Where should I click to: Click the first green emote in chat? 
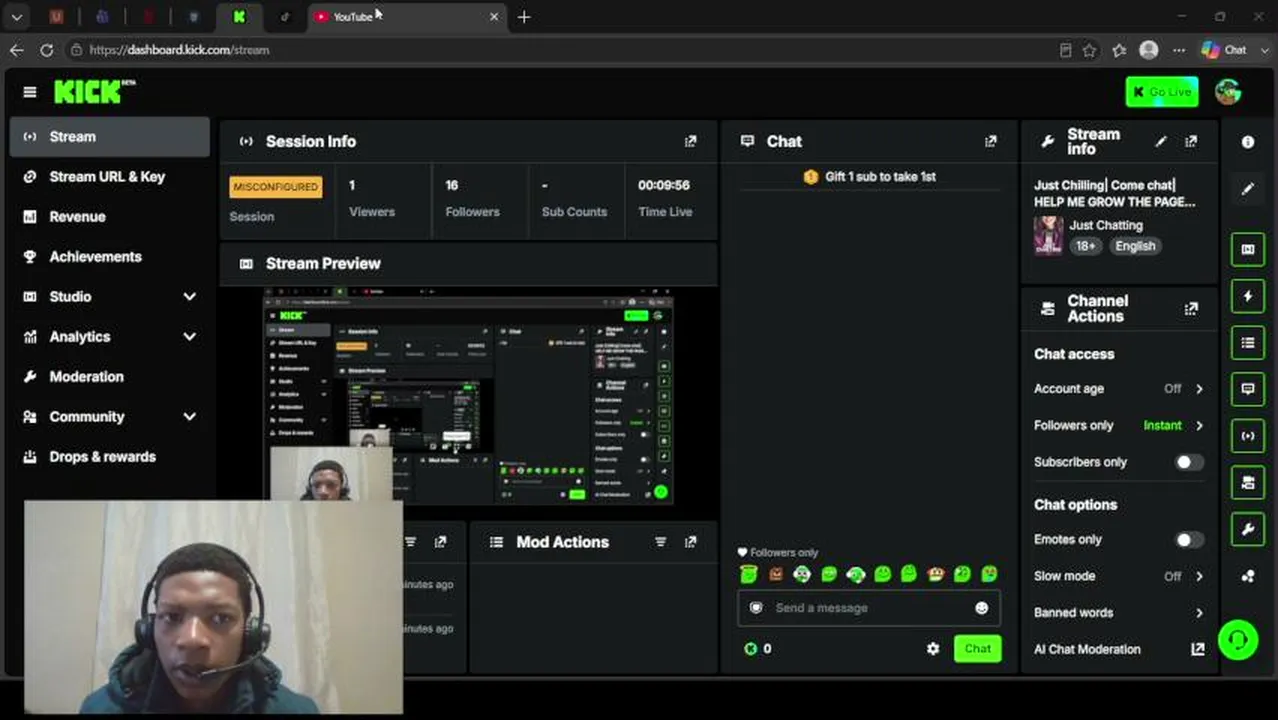(x=748, y=574)
